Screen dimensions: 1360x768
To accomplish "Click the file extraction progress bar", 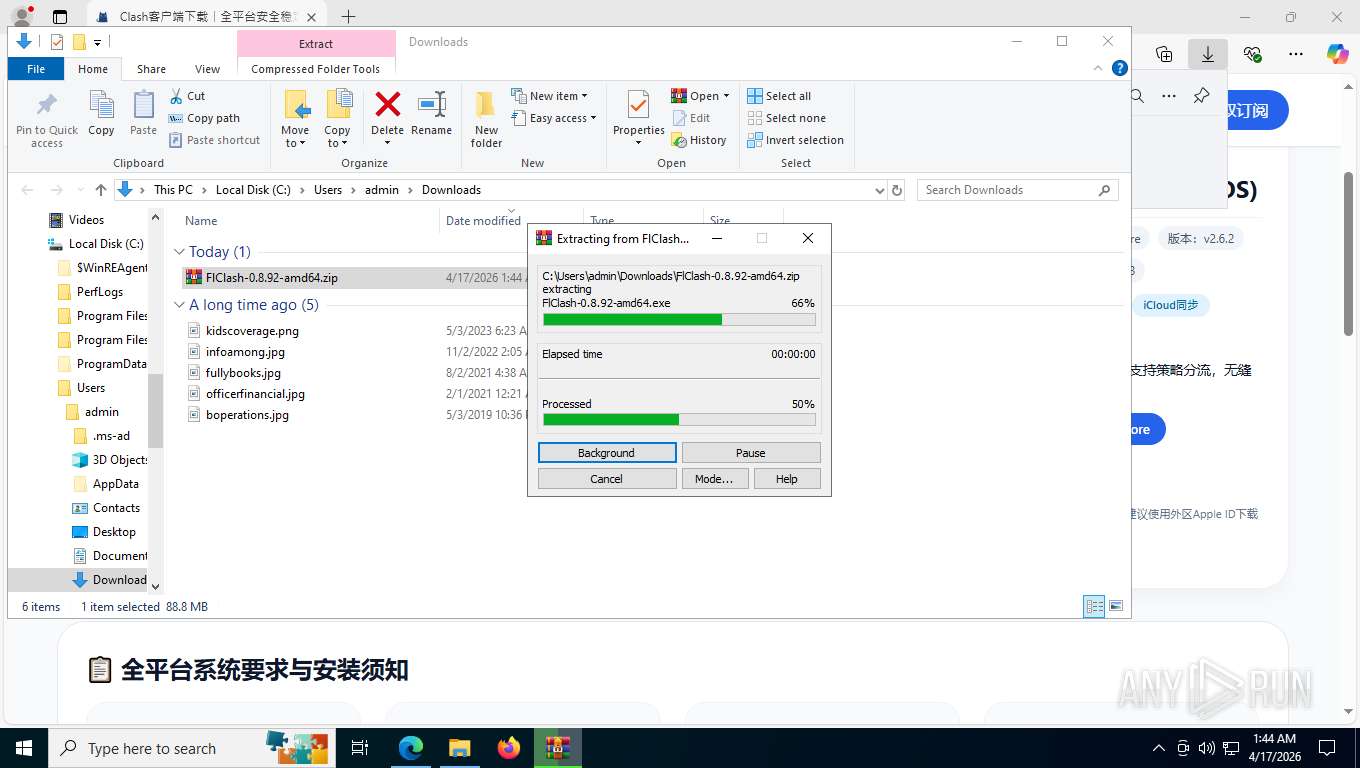I will [x=679, y=320].
